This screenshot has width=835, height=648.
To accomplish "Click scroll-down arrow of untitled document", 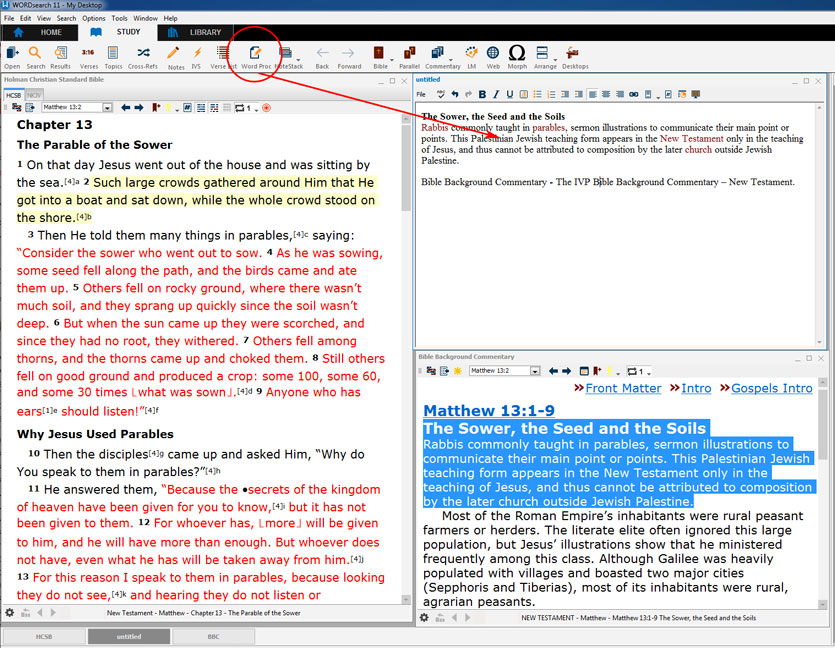I will [819, 342].
